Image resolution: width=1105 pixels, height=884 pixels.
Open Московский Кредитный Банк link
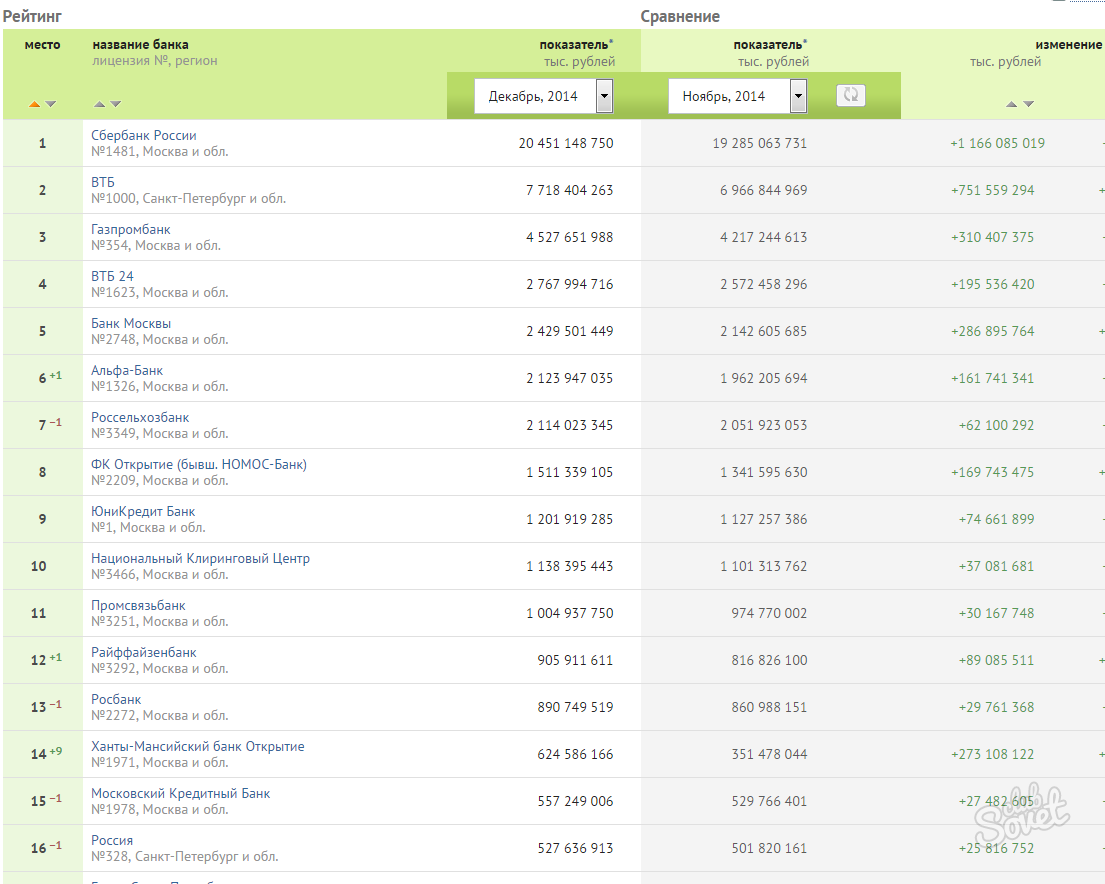pyautogui.click(x=180, y=794)
